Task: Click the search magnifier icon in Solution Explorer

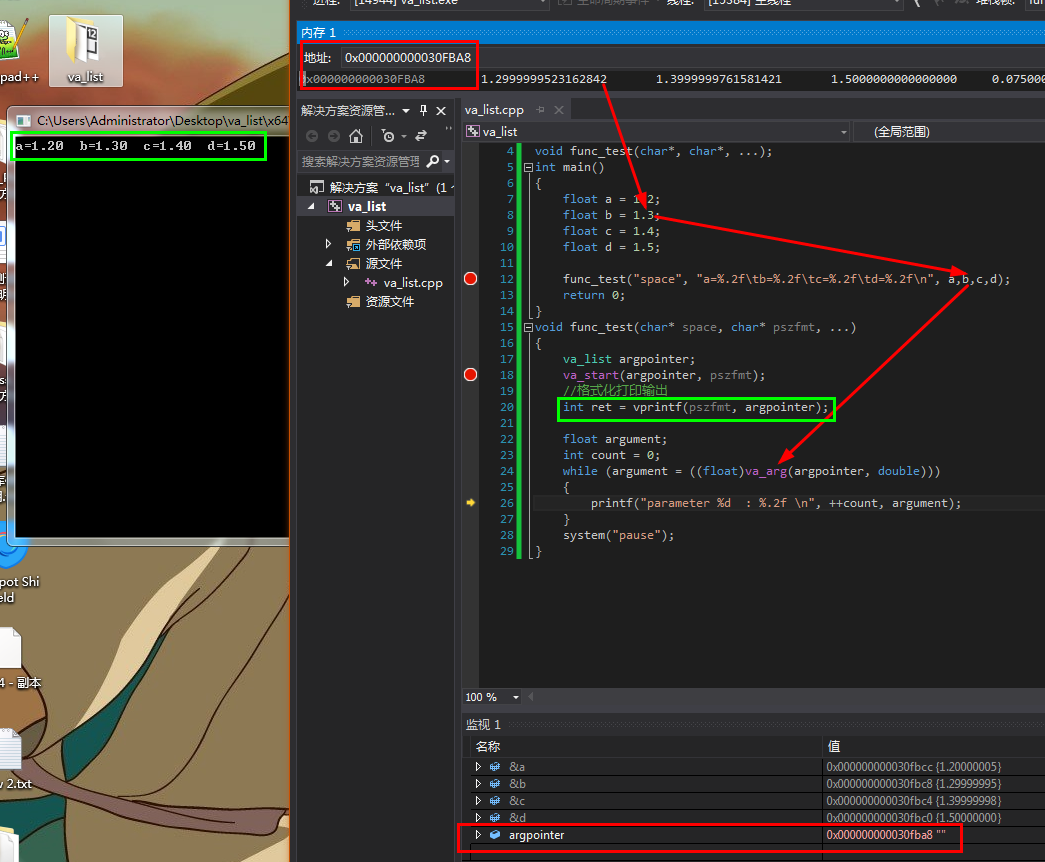Action: click(433, 161)
